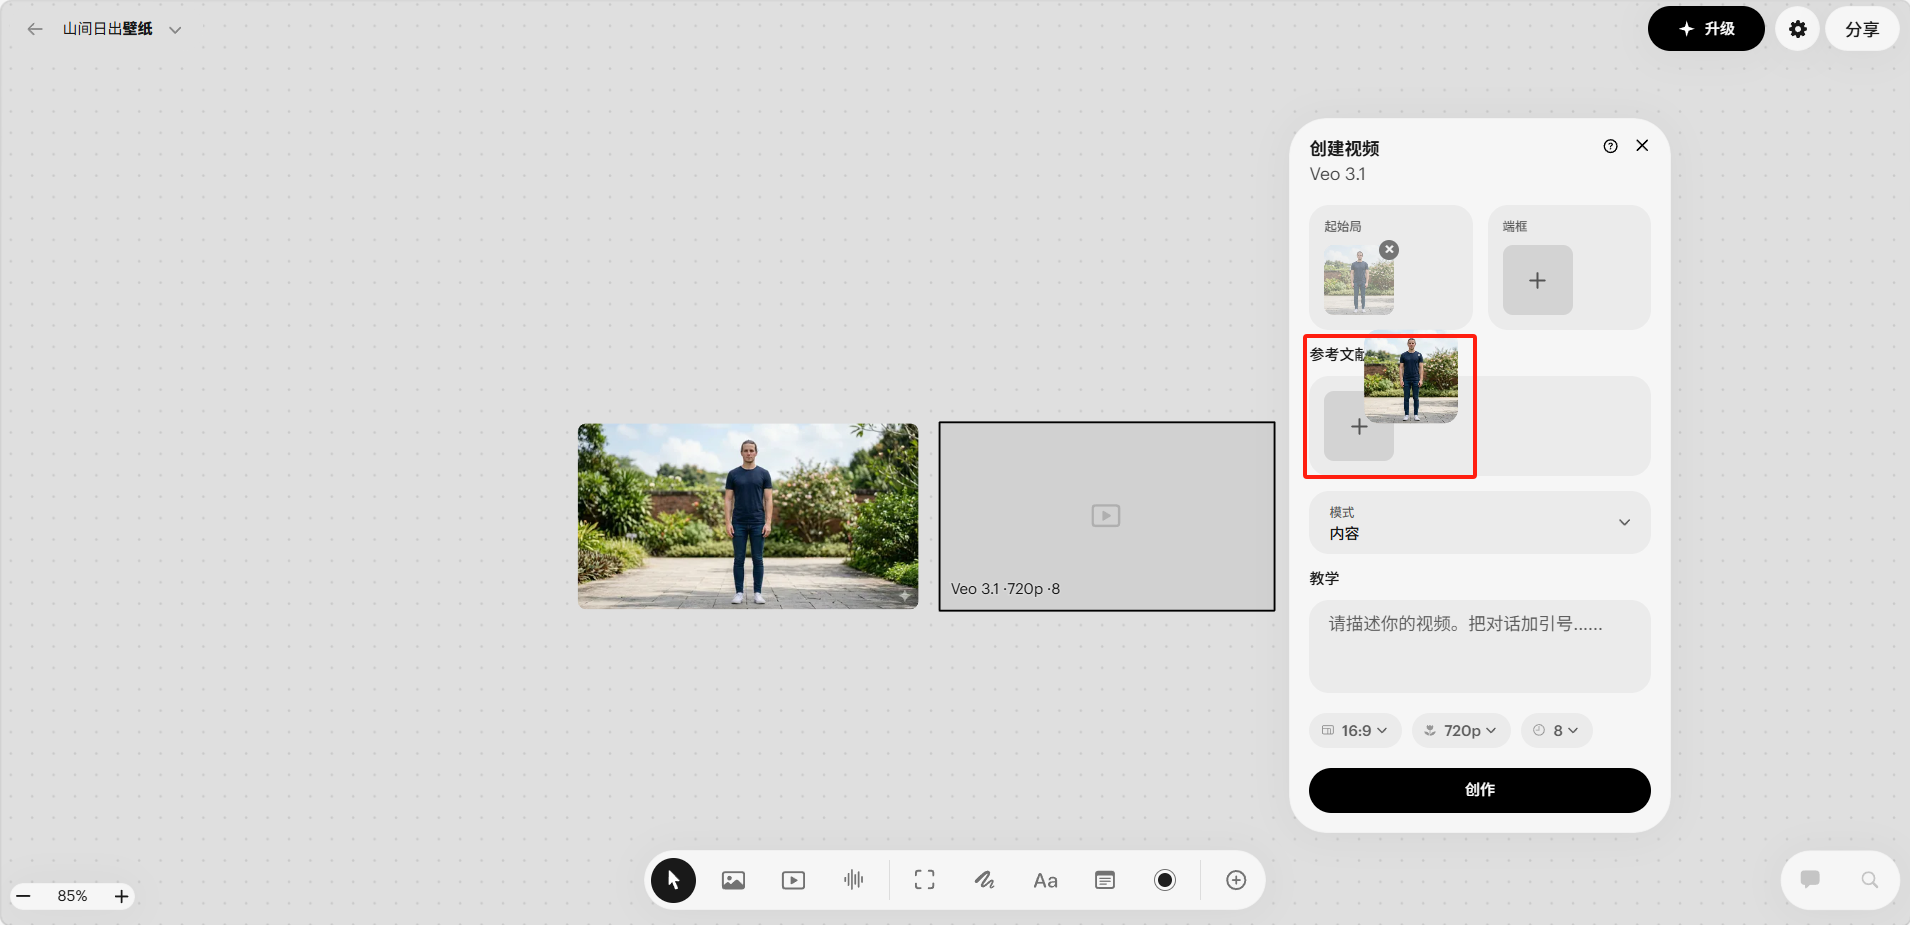Open the 720p resolution dropdown
The image size is (1910, 925).
tap(1461, 731)
